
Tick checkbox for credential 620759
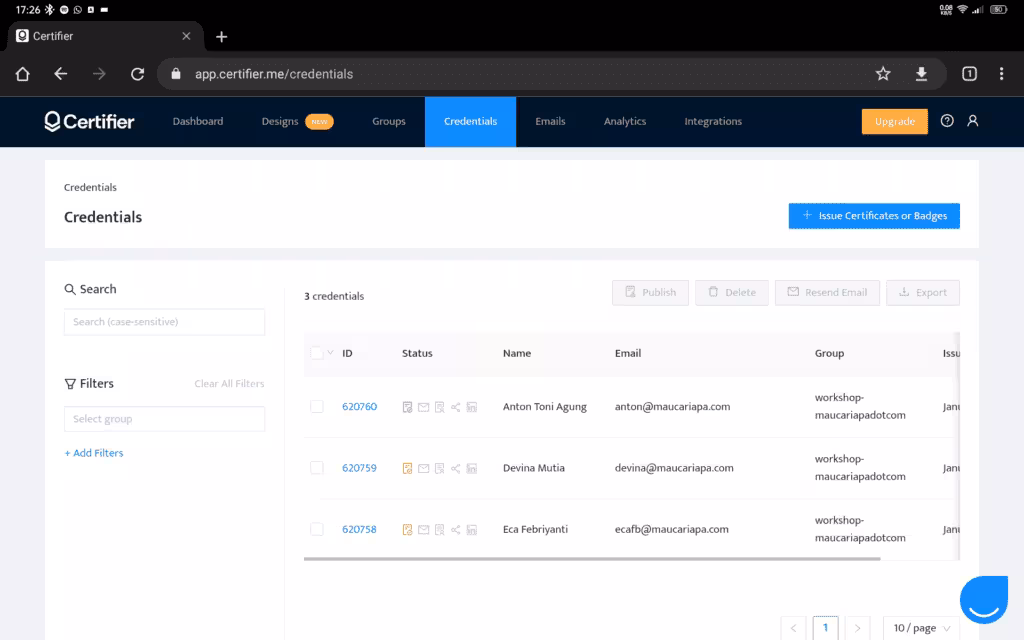tap(317, 468)
